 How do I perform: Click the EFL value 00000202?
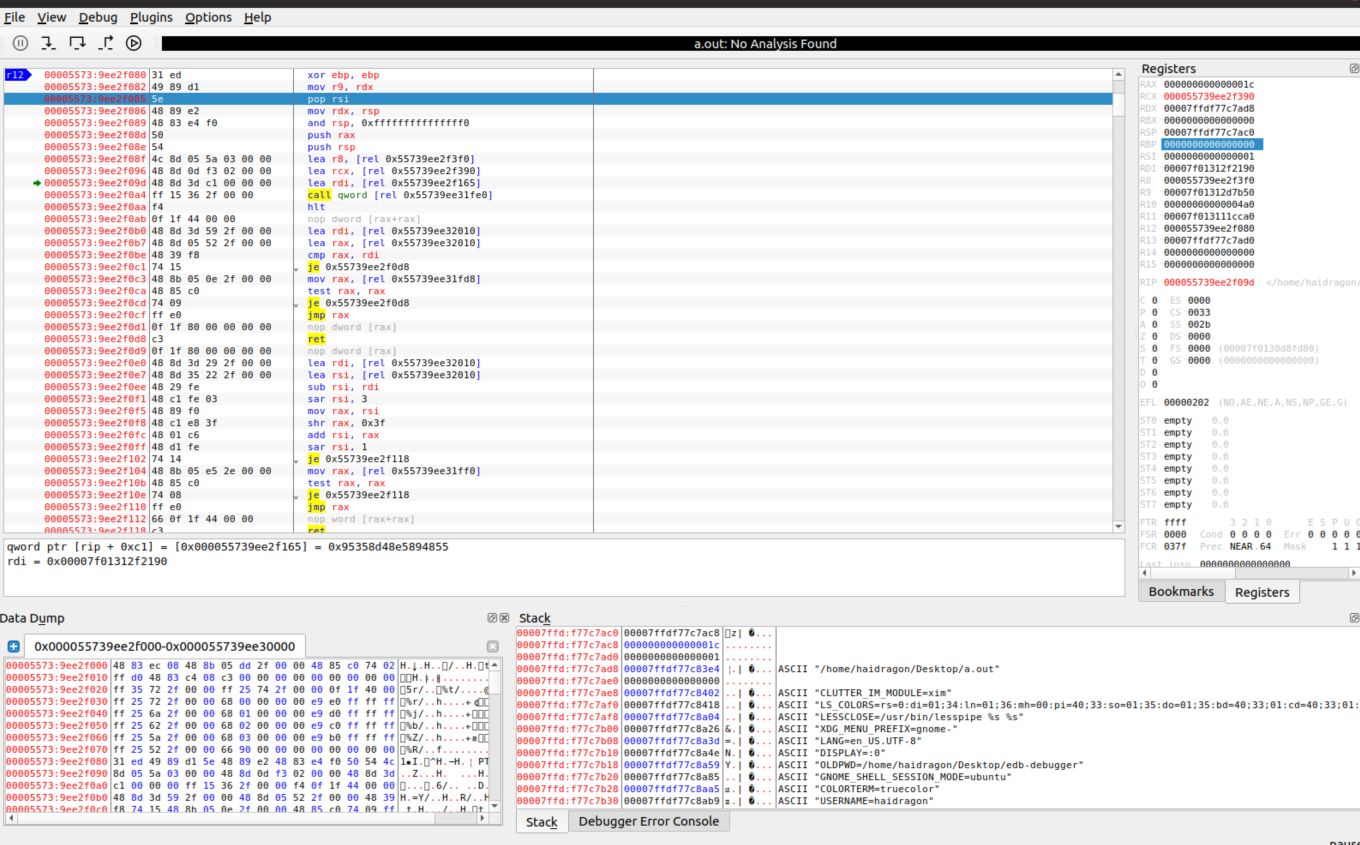point(1186,402)
